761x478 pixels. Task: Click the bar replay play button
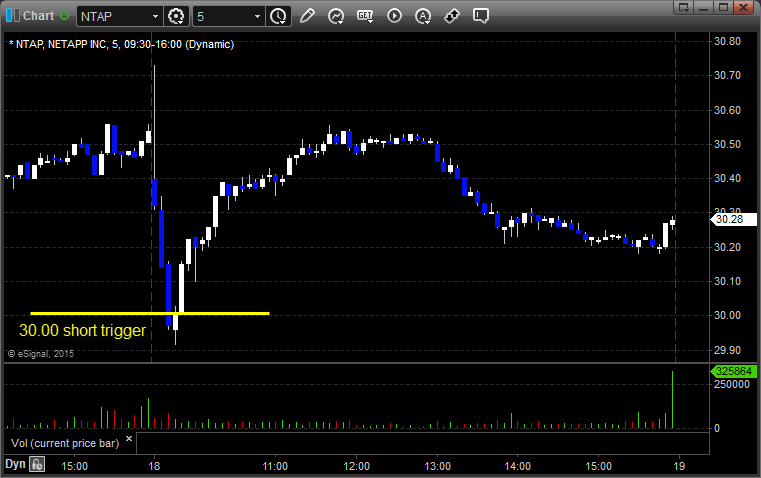tap(394, 16)
